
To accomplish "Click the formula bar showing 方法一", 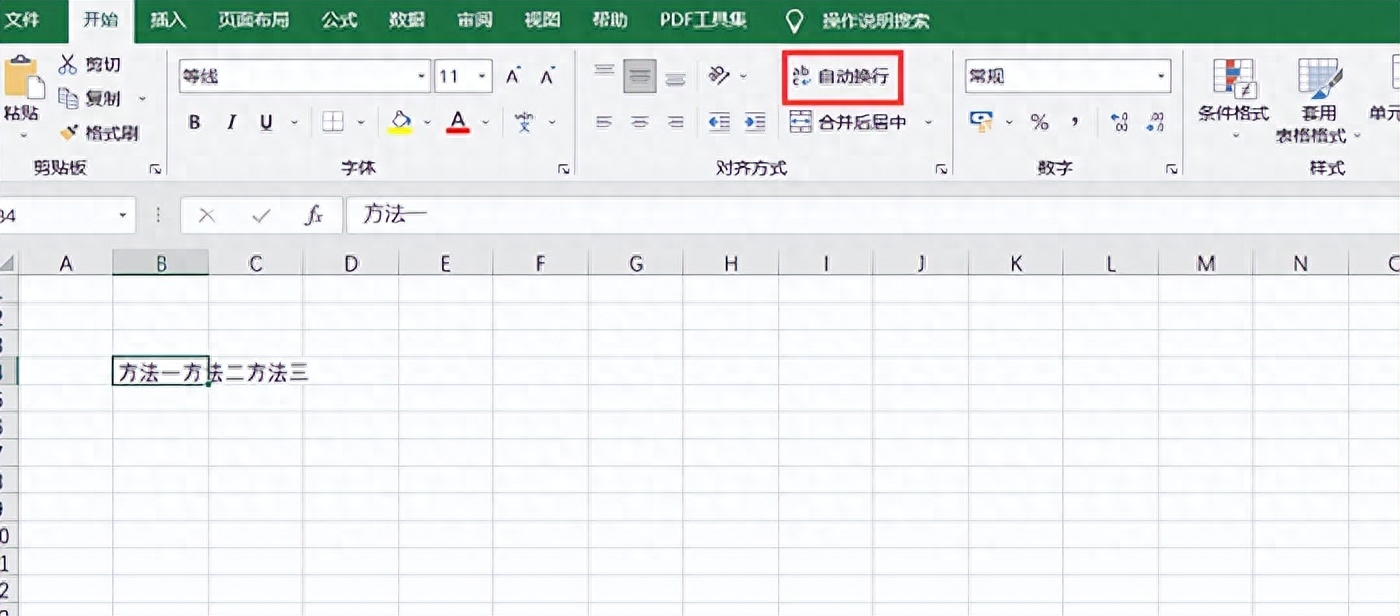I will pyautogui.click(x=872, y=214).
